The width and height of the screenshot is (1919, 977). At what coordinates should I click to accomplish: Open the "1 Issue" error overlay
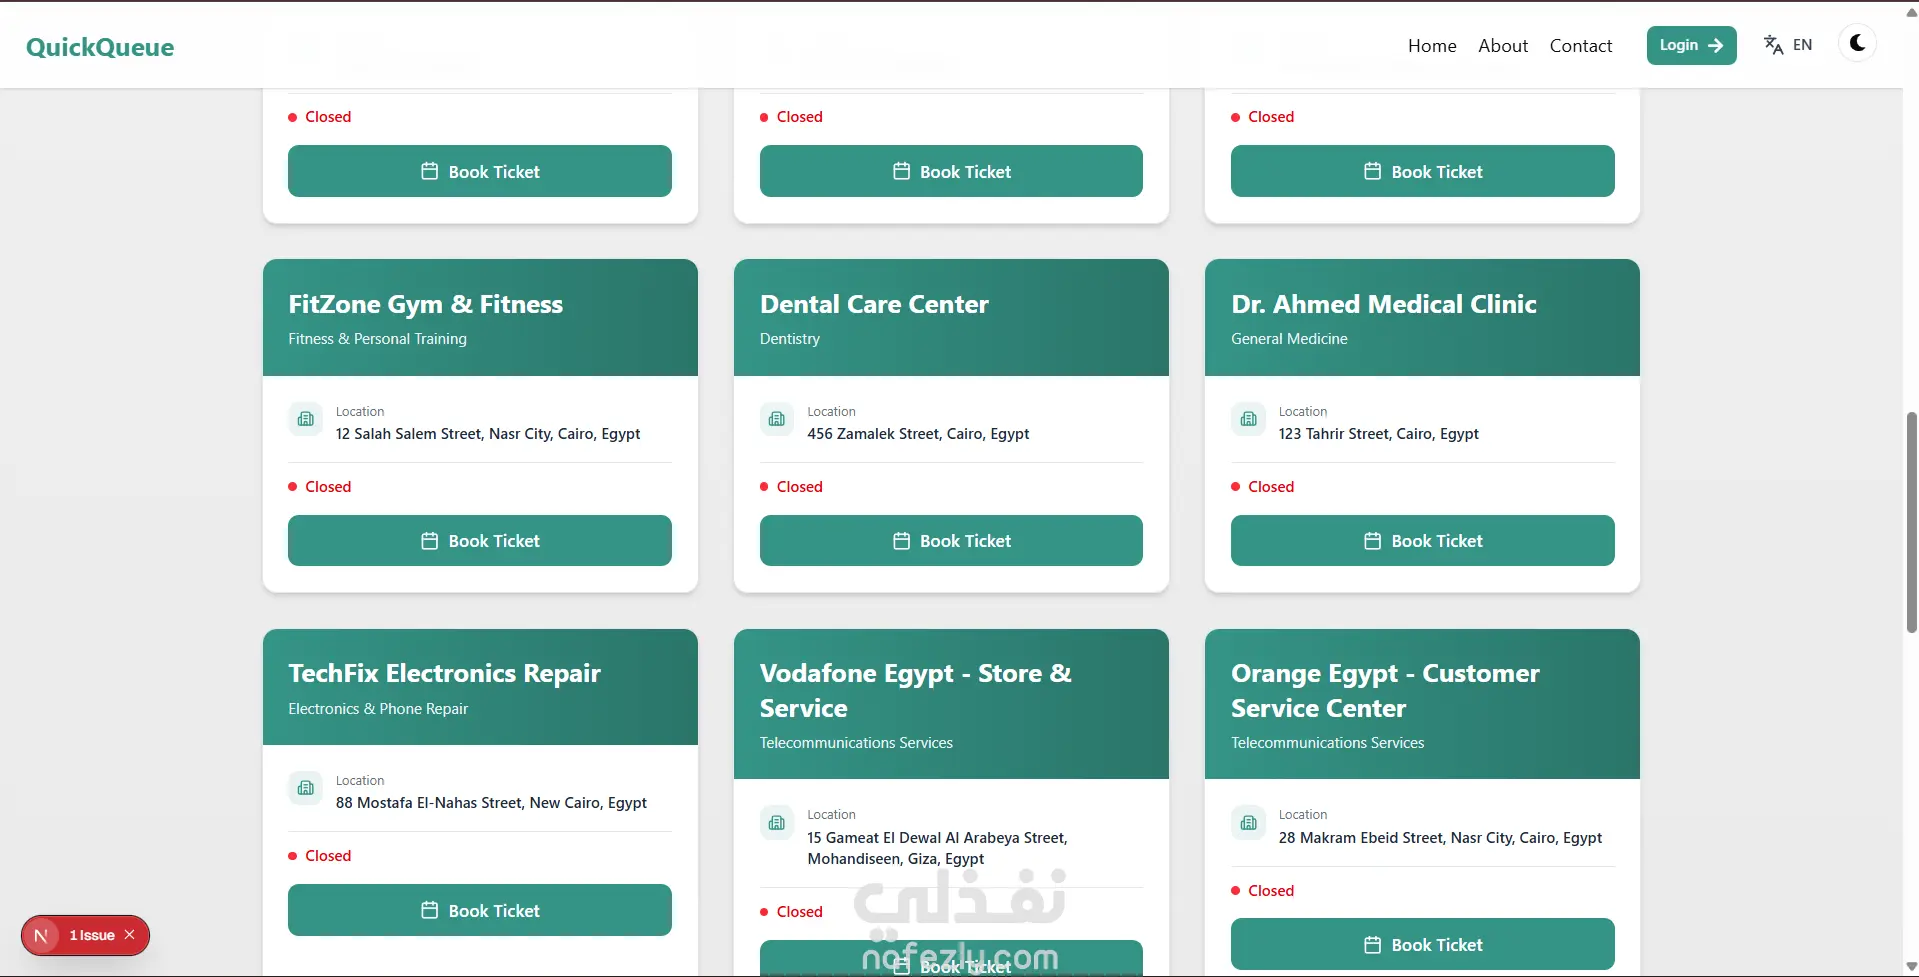coord(92,936)
